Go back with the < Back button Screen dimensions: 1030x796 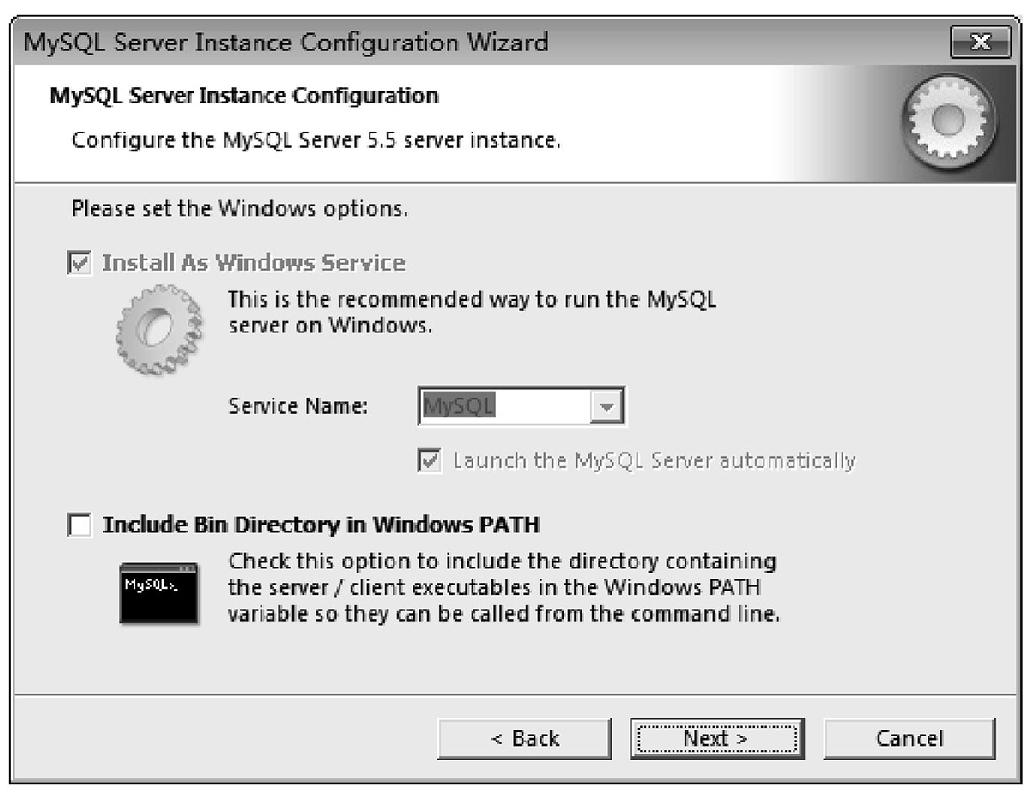[524, 739]
